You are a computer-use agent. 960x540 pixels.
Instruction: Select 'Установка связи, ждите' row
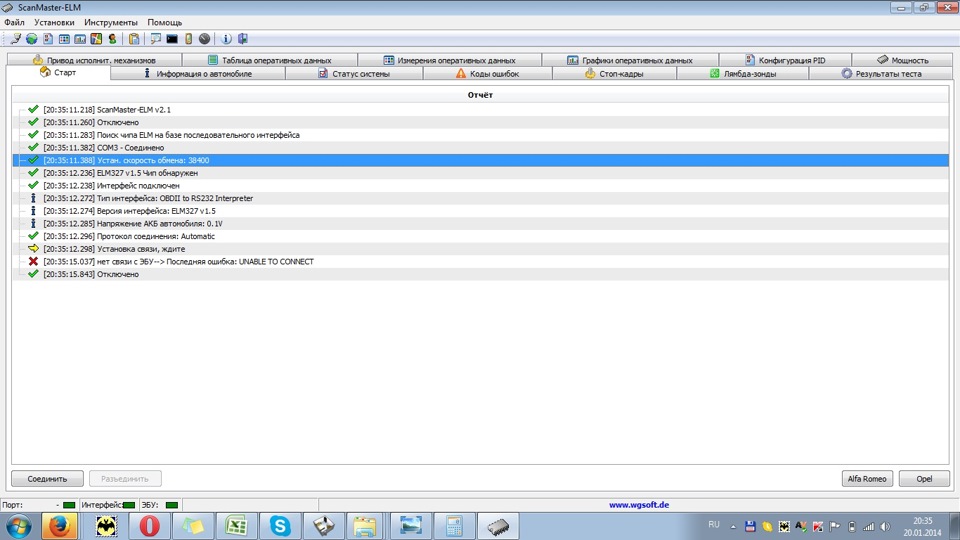pyautogui.click(x=481, y=249)
